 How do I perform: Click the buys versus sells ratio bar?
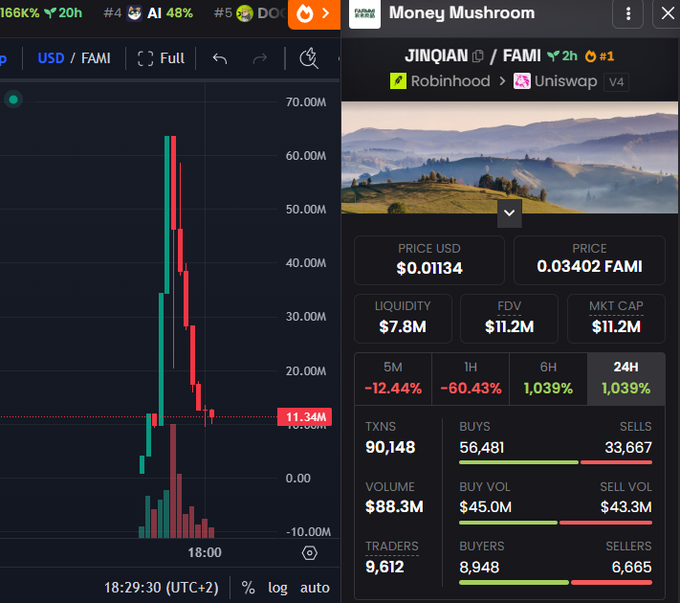556,462
